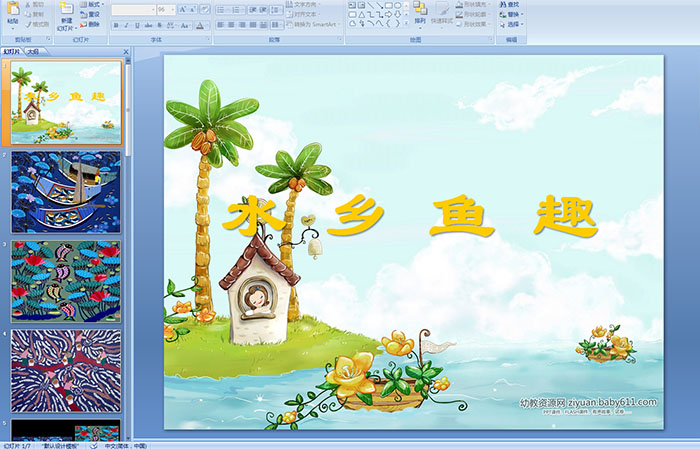
Task: Click Select (选择) in editing group
Action: 512,24
